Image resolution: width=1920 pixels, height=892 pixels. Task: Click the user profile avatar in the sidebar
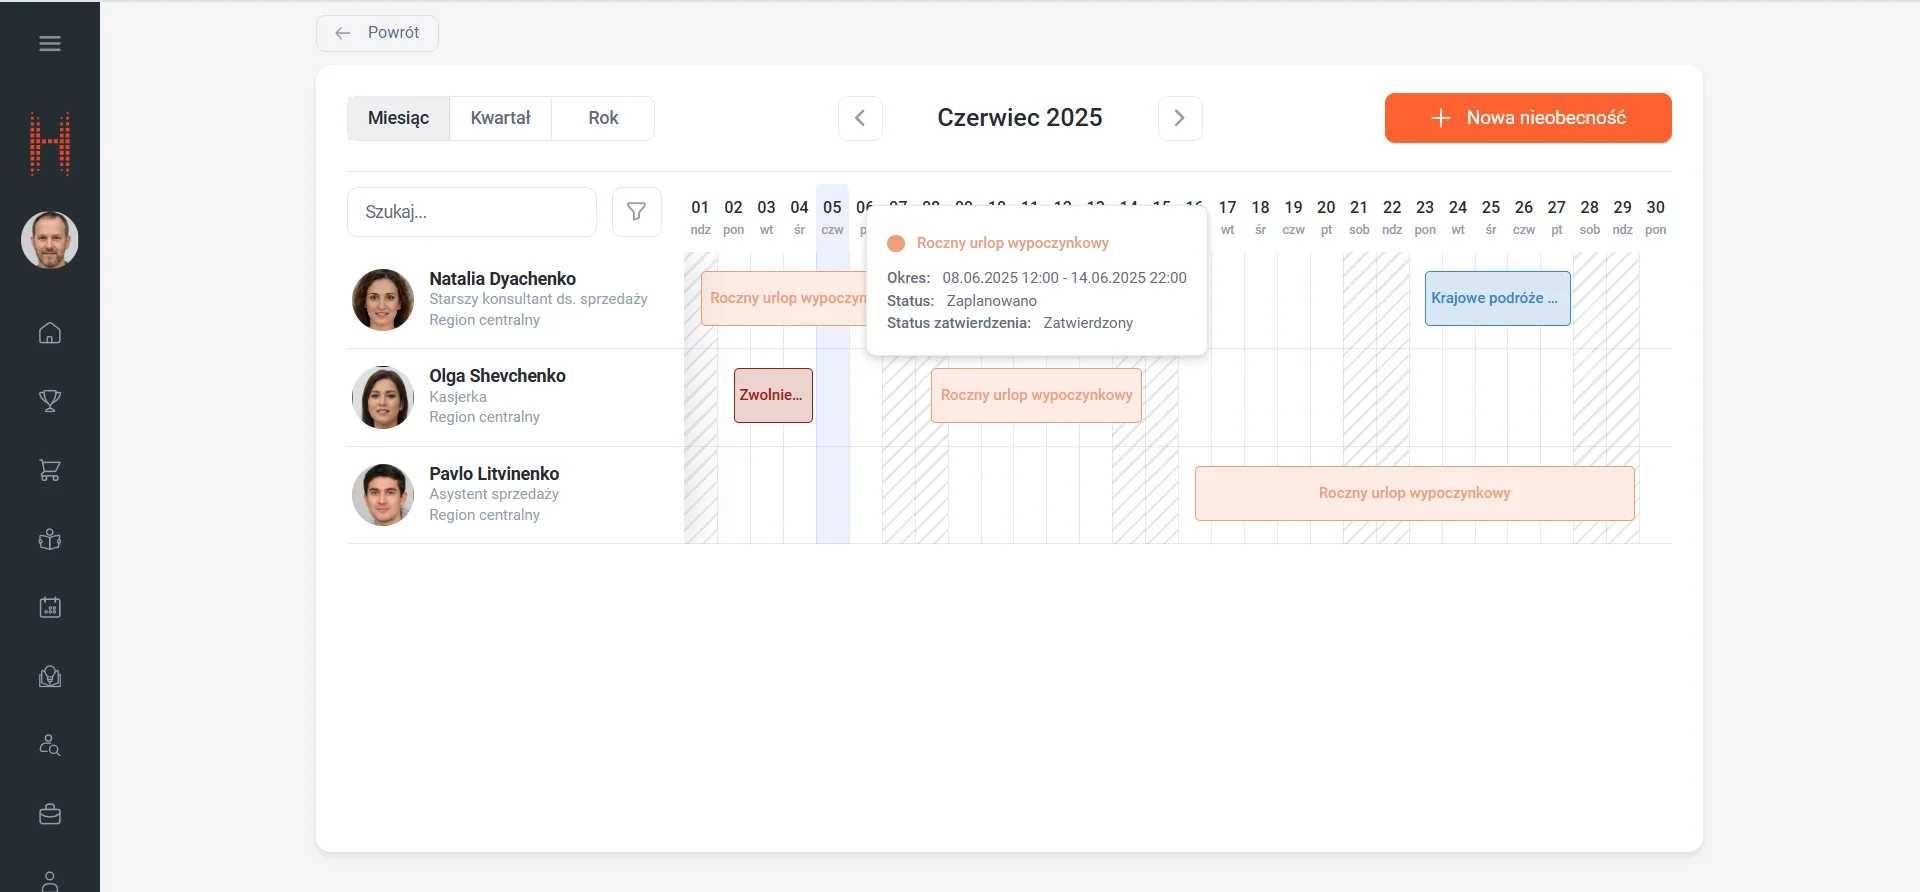pyautogui.click(x=50, y=240)
